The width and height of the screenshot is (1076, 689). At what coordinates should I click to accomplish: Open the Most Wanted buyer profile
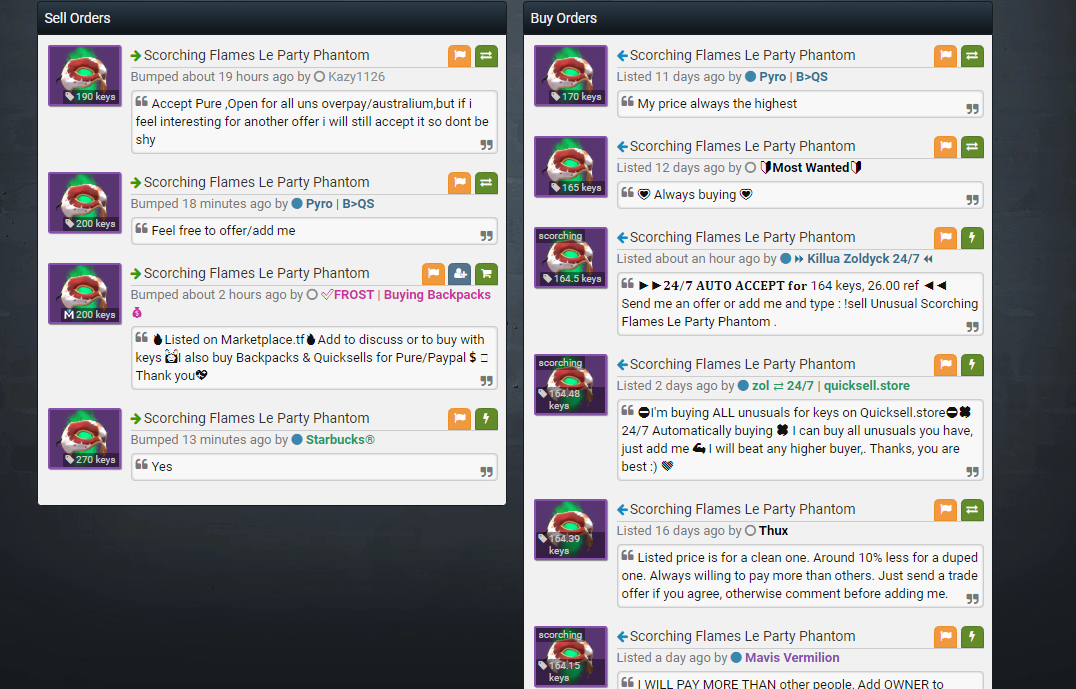(810, 167)
